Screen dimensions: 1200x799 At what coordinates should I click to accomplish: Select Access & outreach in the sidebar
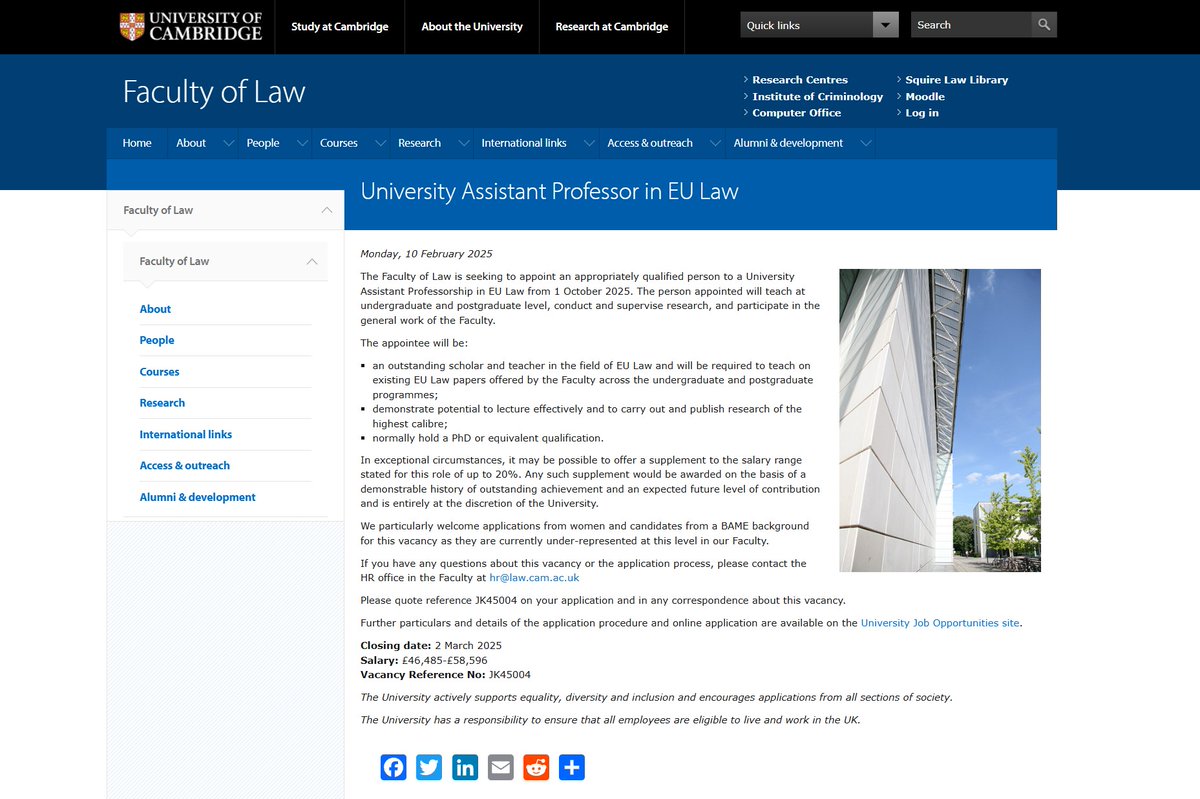185,466
